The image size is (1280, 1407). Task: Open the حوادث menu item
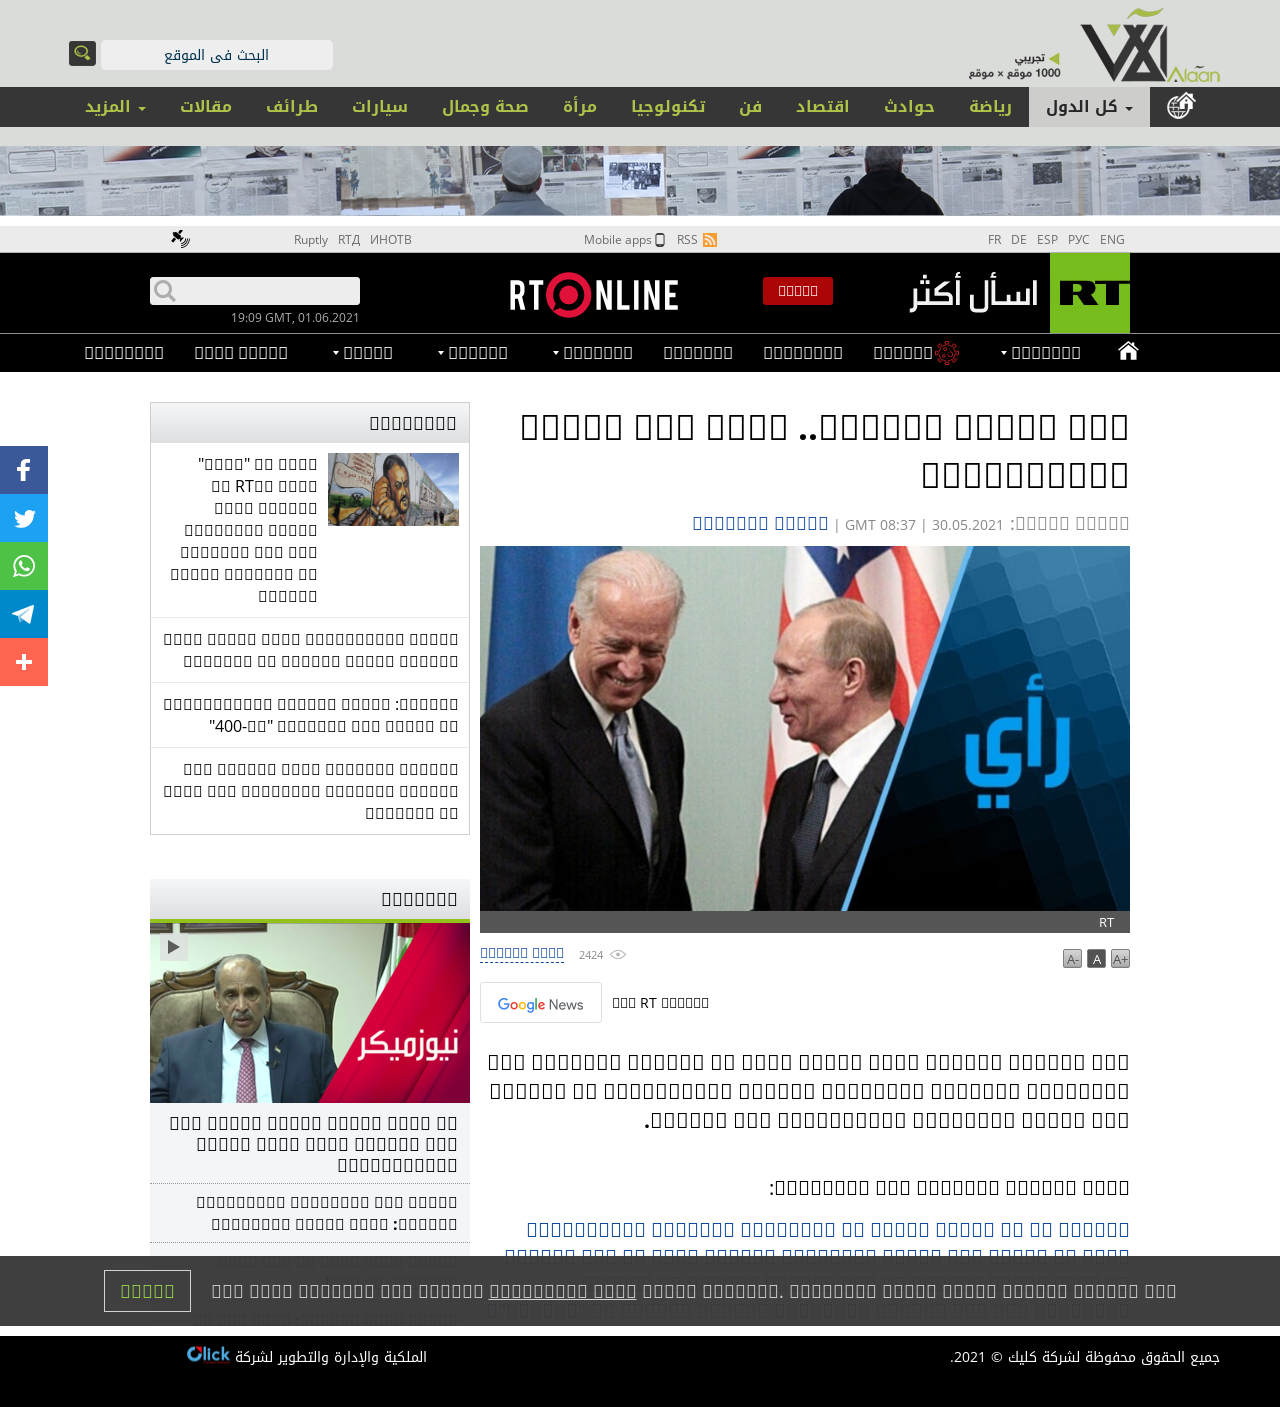[x=909, y=107]
